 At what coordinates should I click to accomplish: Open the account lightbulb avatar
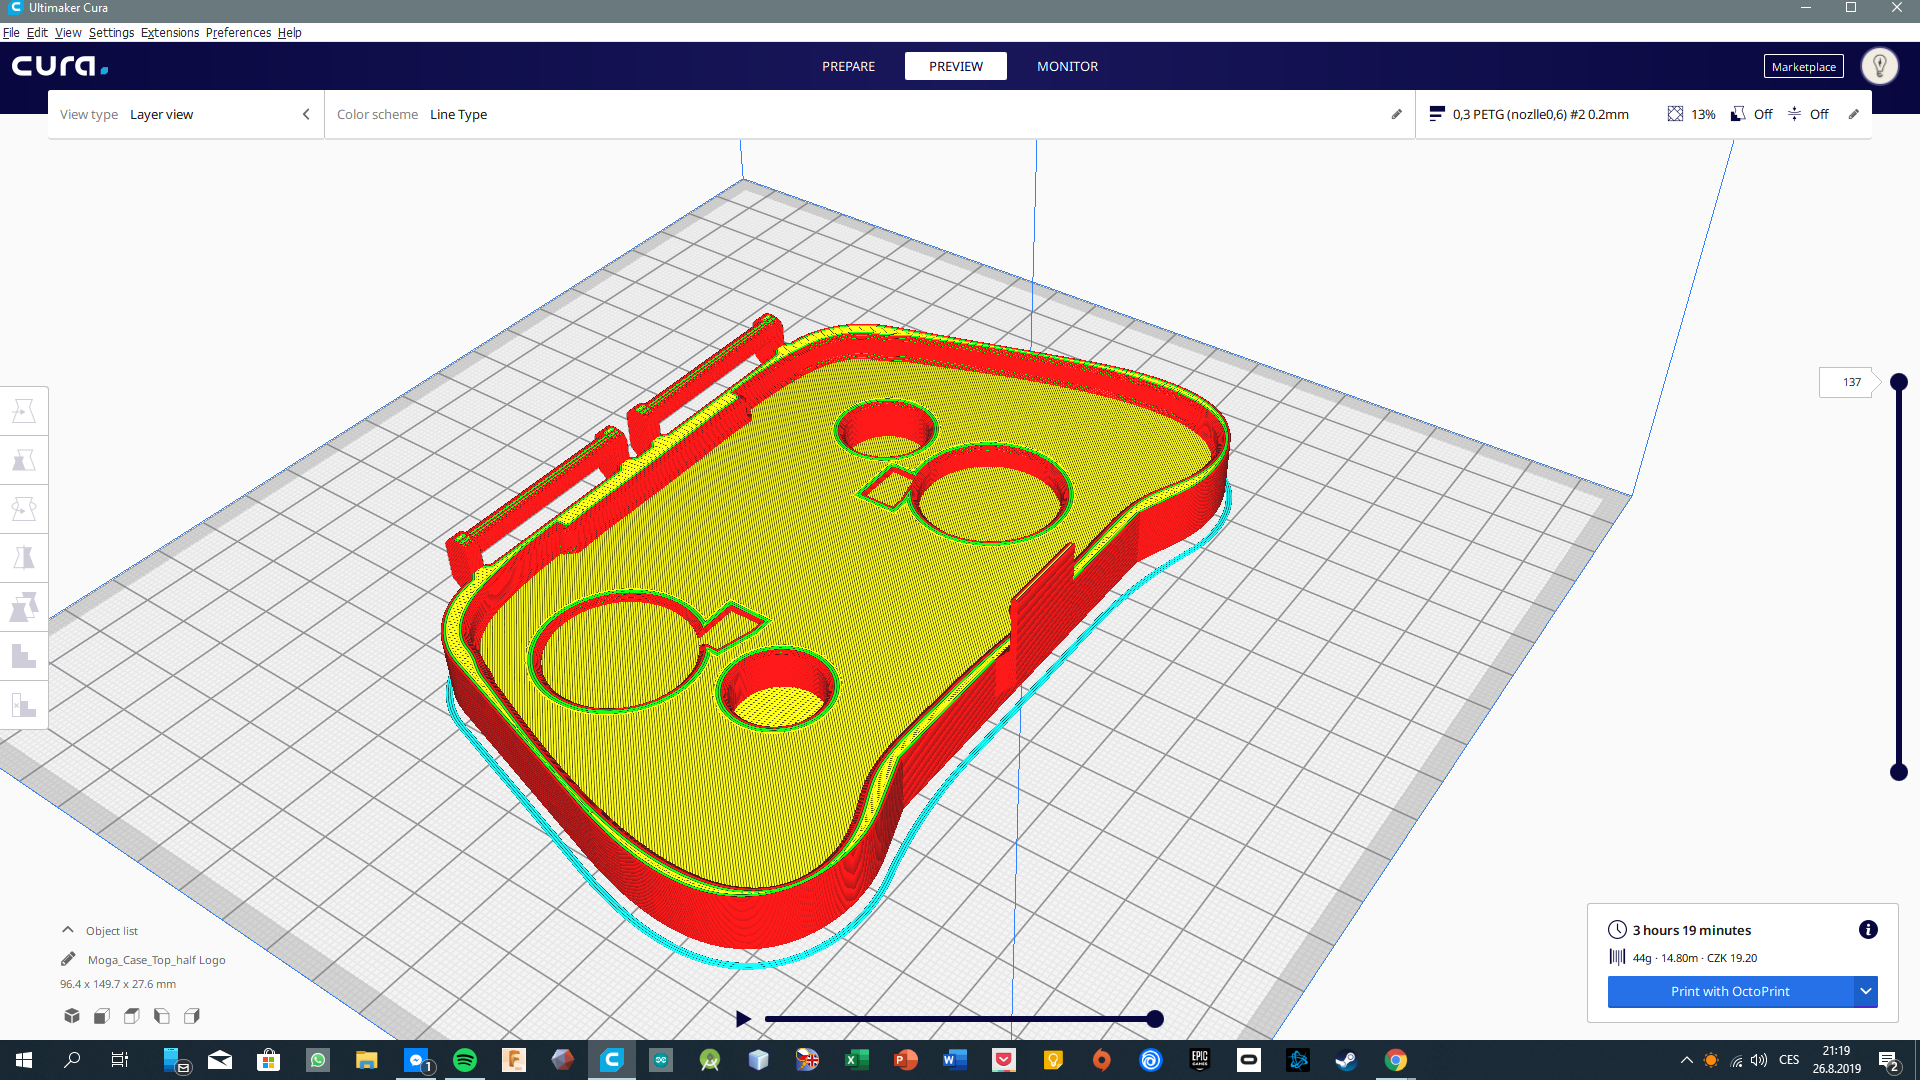[1880, 66]
